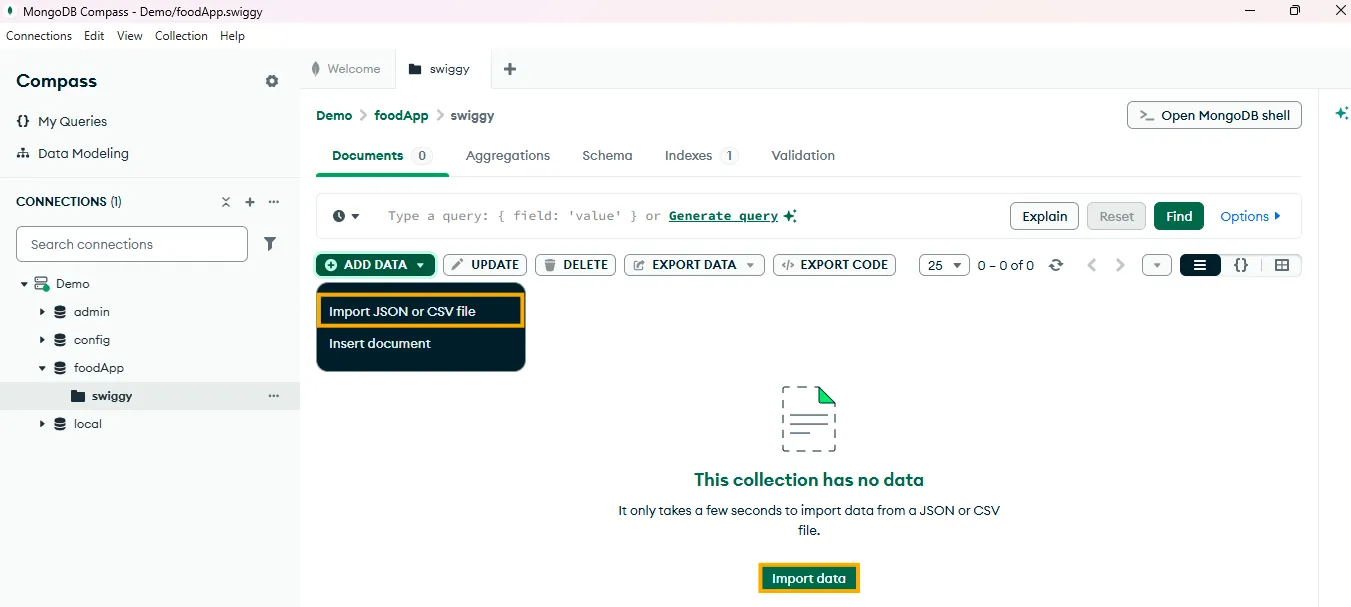Go to next page arrow
Screen dimensions: 1351x607
pyautogui.click(x=1120, y=265)
